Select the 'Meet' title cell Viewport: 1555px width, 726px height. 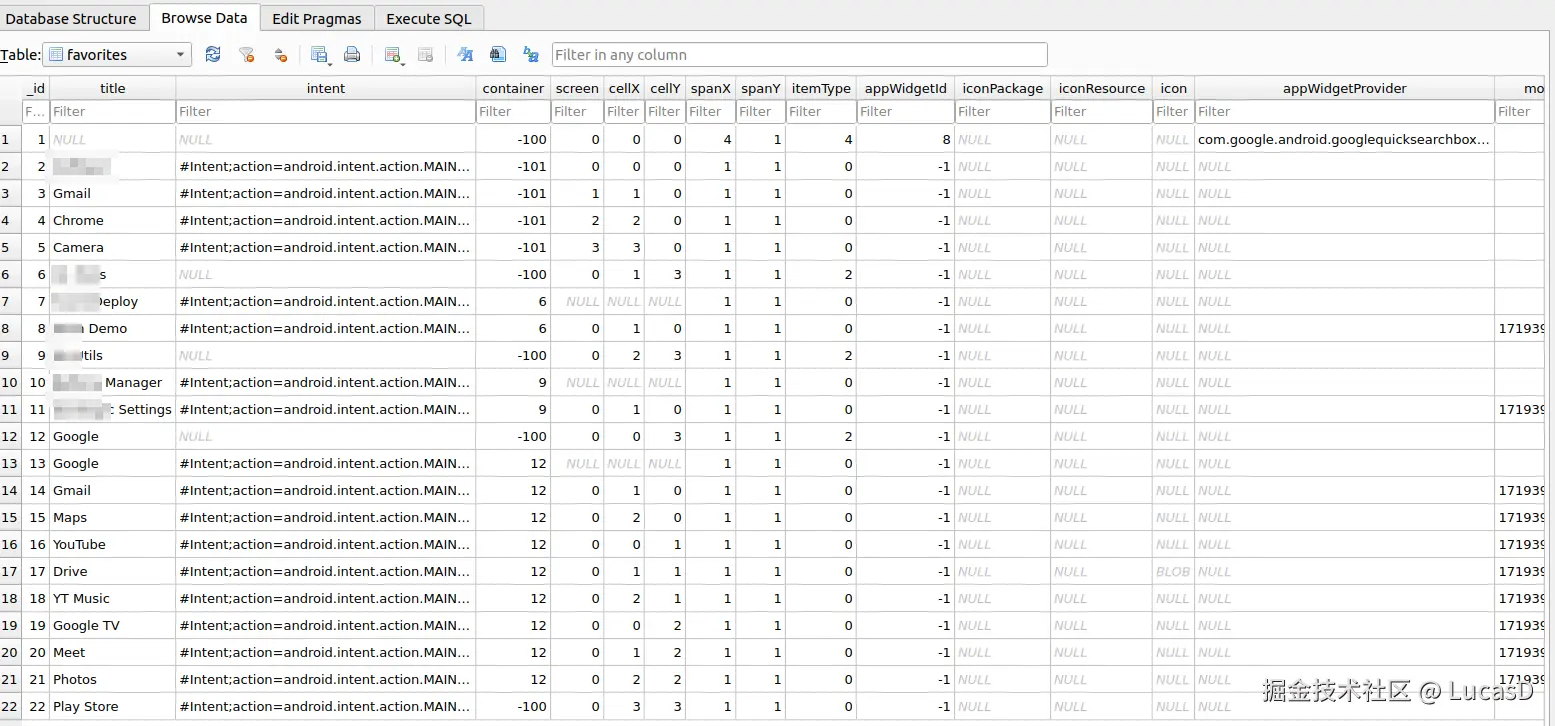click(x=113, y=652)
